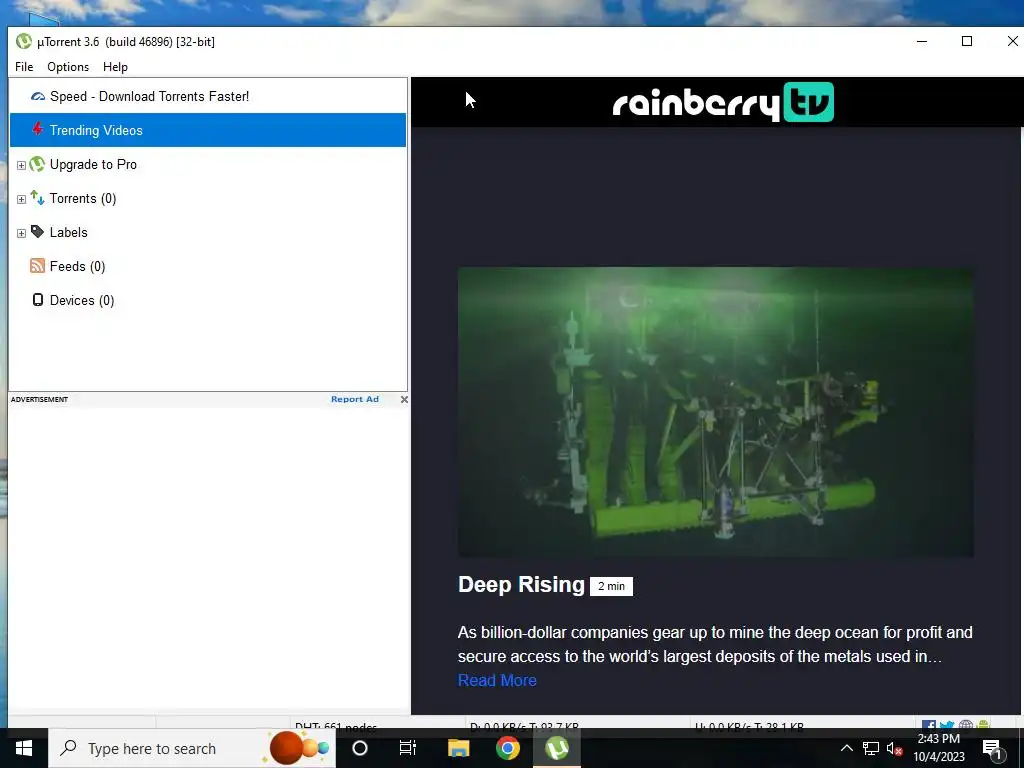The width and height of the screenshot is (1024, 768).
Task: Click the speed gauge icon in the sidebar
Action: (x=38, y=96)
